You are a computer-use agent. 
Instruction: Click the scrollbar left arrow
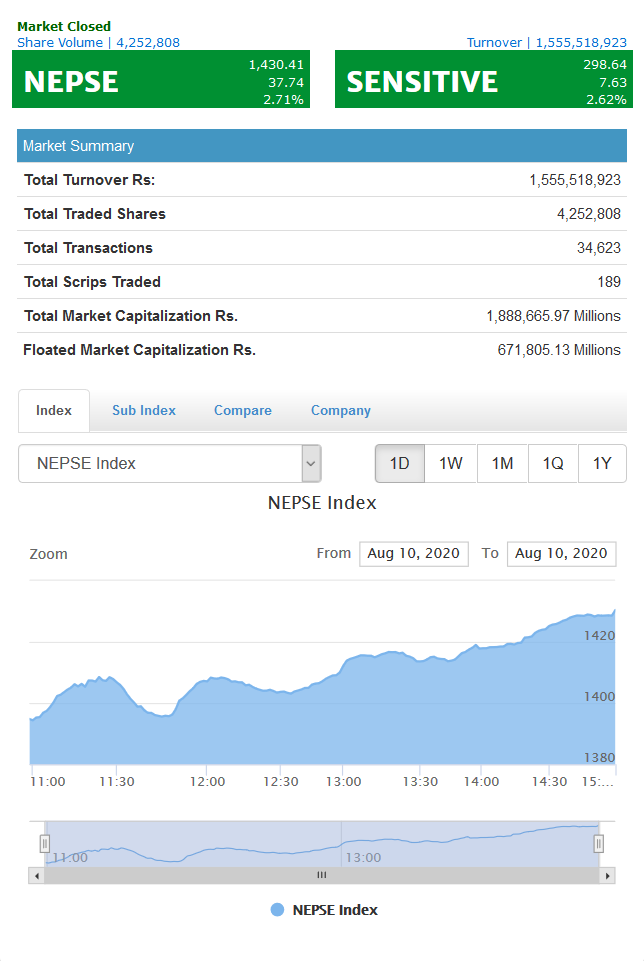point(37,875)
